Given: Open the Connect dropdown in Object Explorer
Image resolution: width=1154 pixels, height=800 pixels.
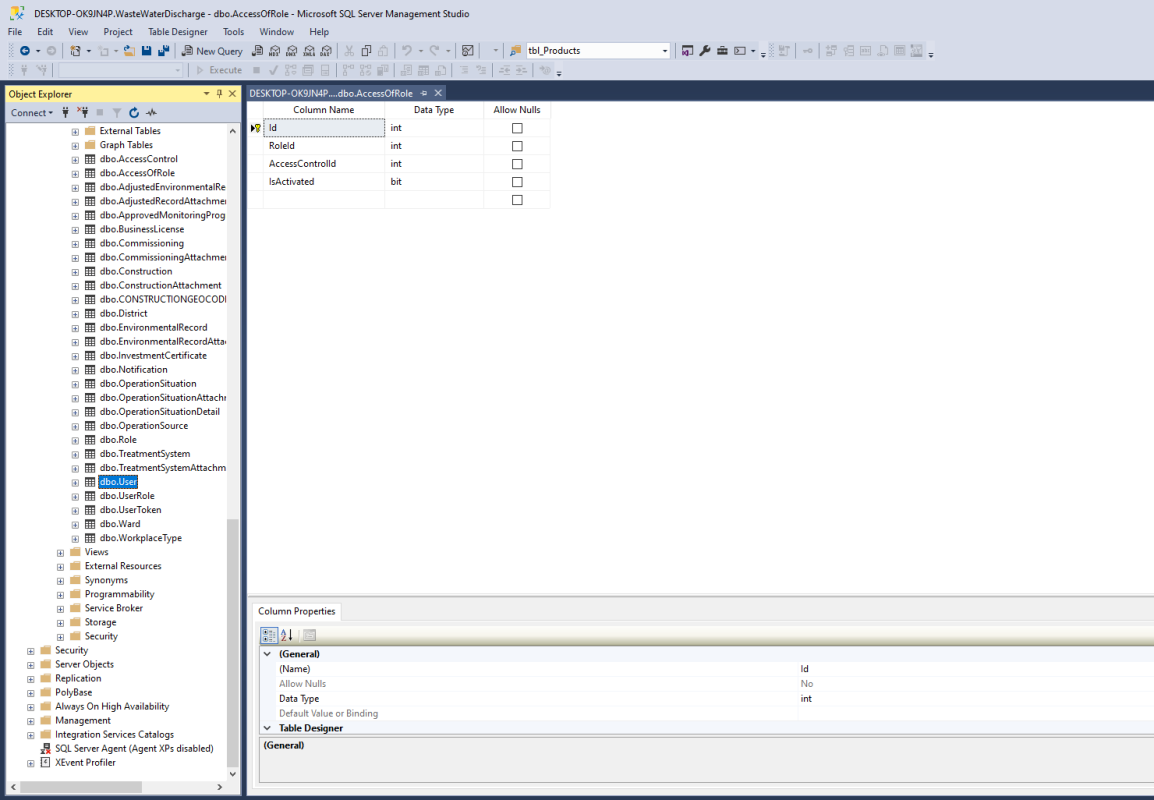Looking at the screenshot, I should click(x=33, y=113).
